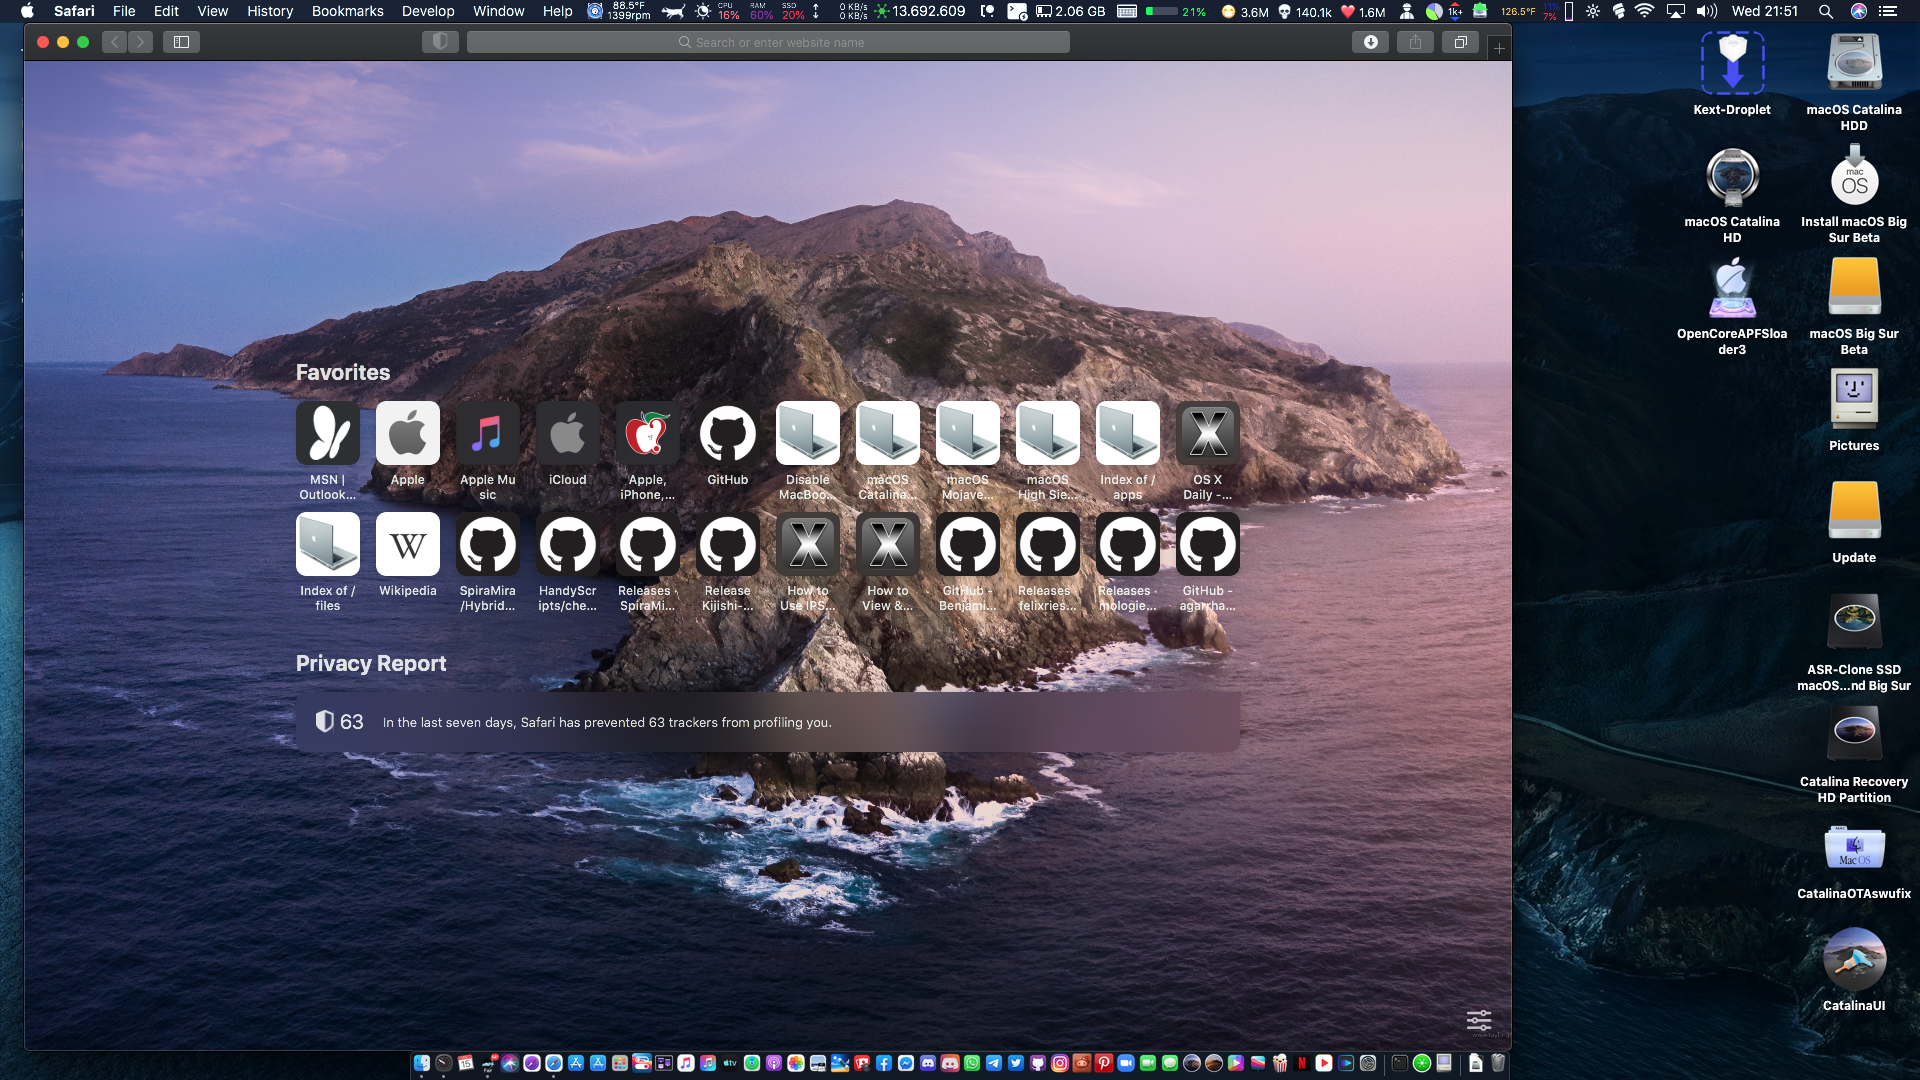The height and width of the screenshot is (1080, 1920).
Task: Open the Apple Music favorite
Action: 487,434
